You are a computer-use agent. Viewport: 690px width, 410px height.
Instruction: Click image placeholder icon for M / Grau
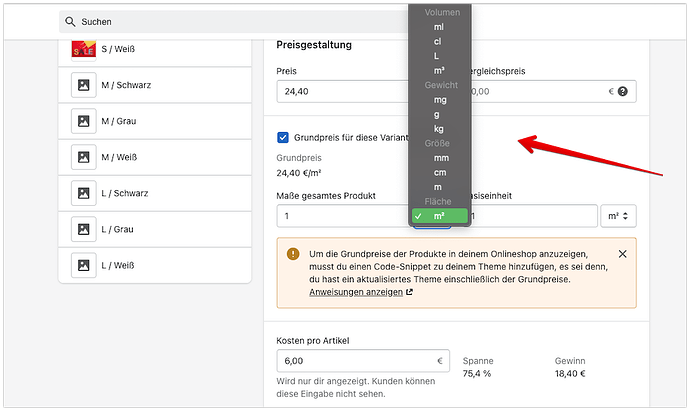click(x=83, y=121)
